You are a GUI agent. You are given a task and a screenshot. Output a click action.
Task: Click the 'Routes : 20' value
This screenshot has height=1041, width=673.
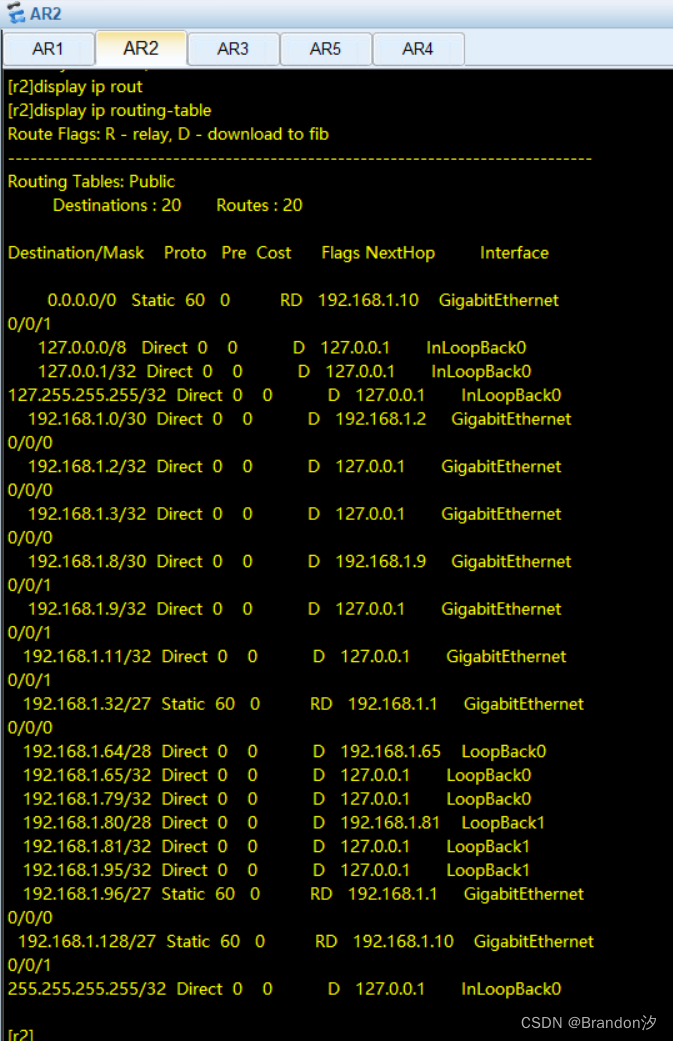259,205
